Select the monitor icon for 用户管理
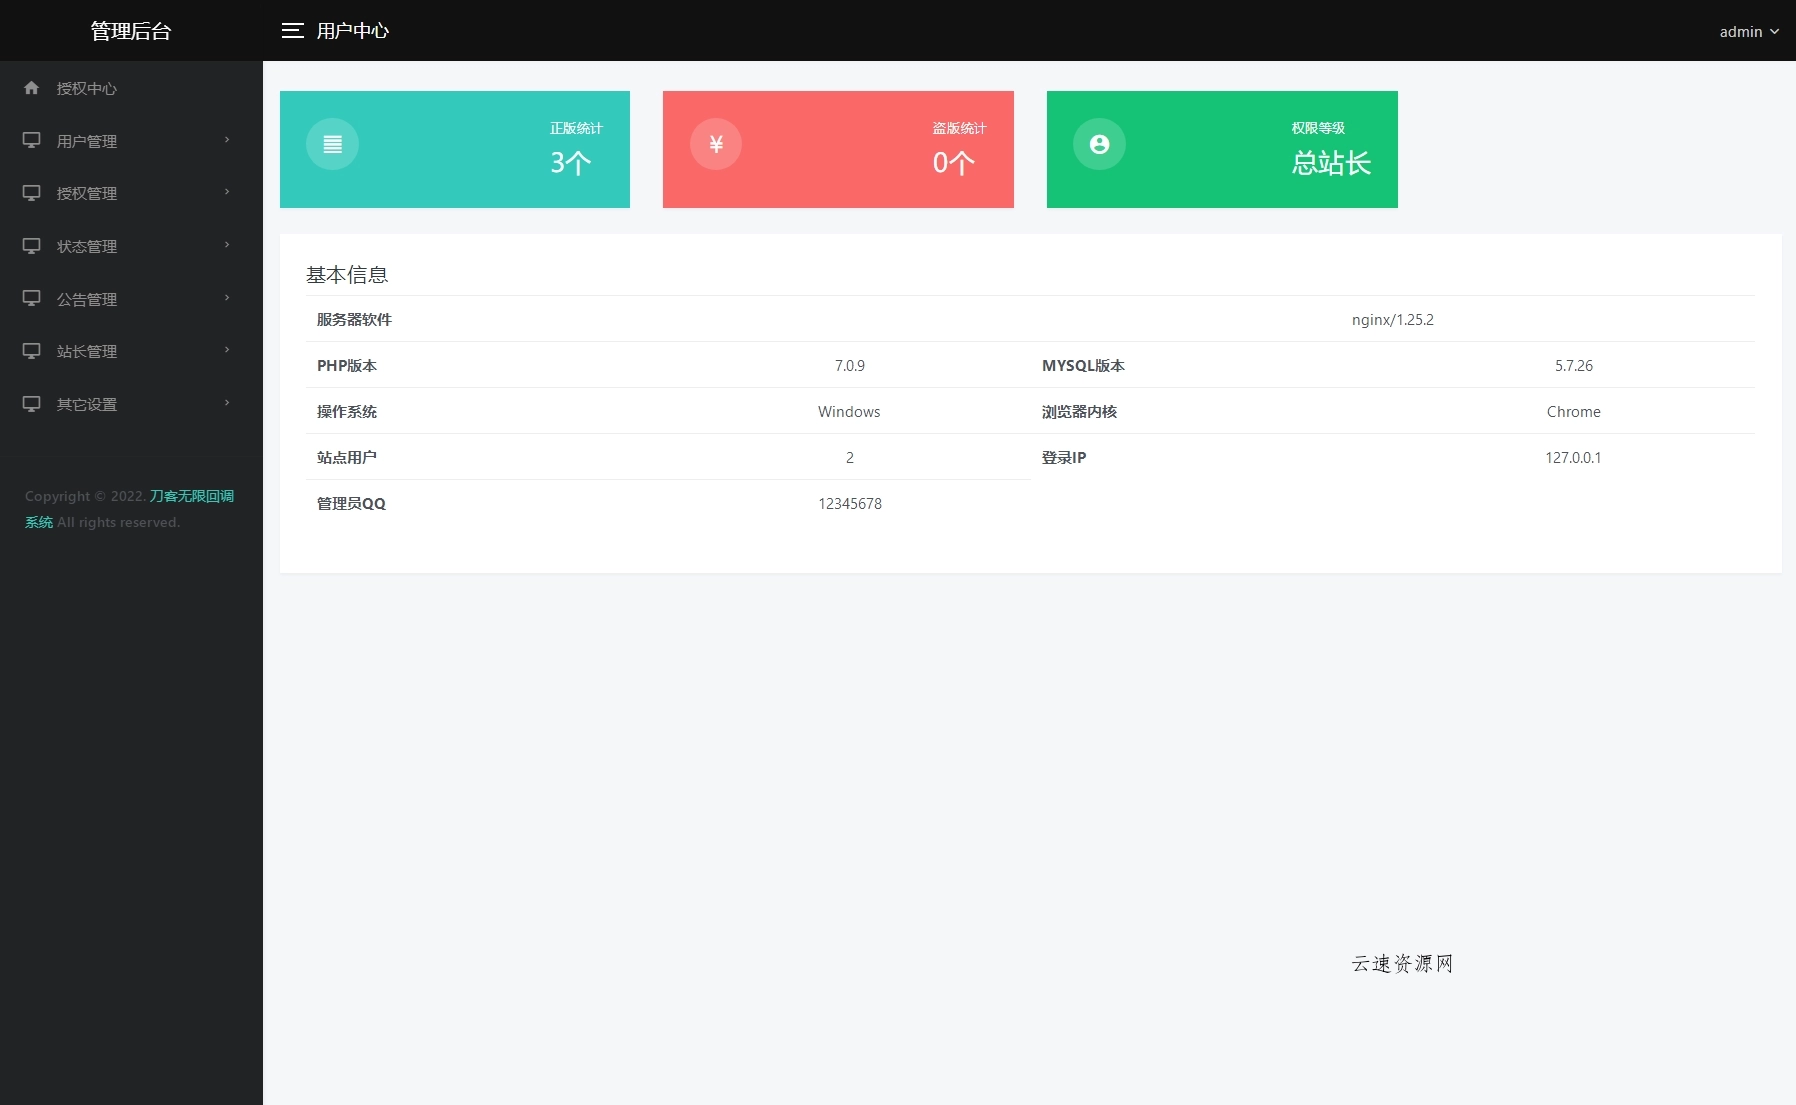 pyautogui.click(x=31, y=140)
